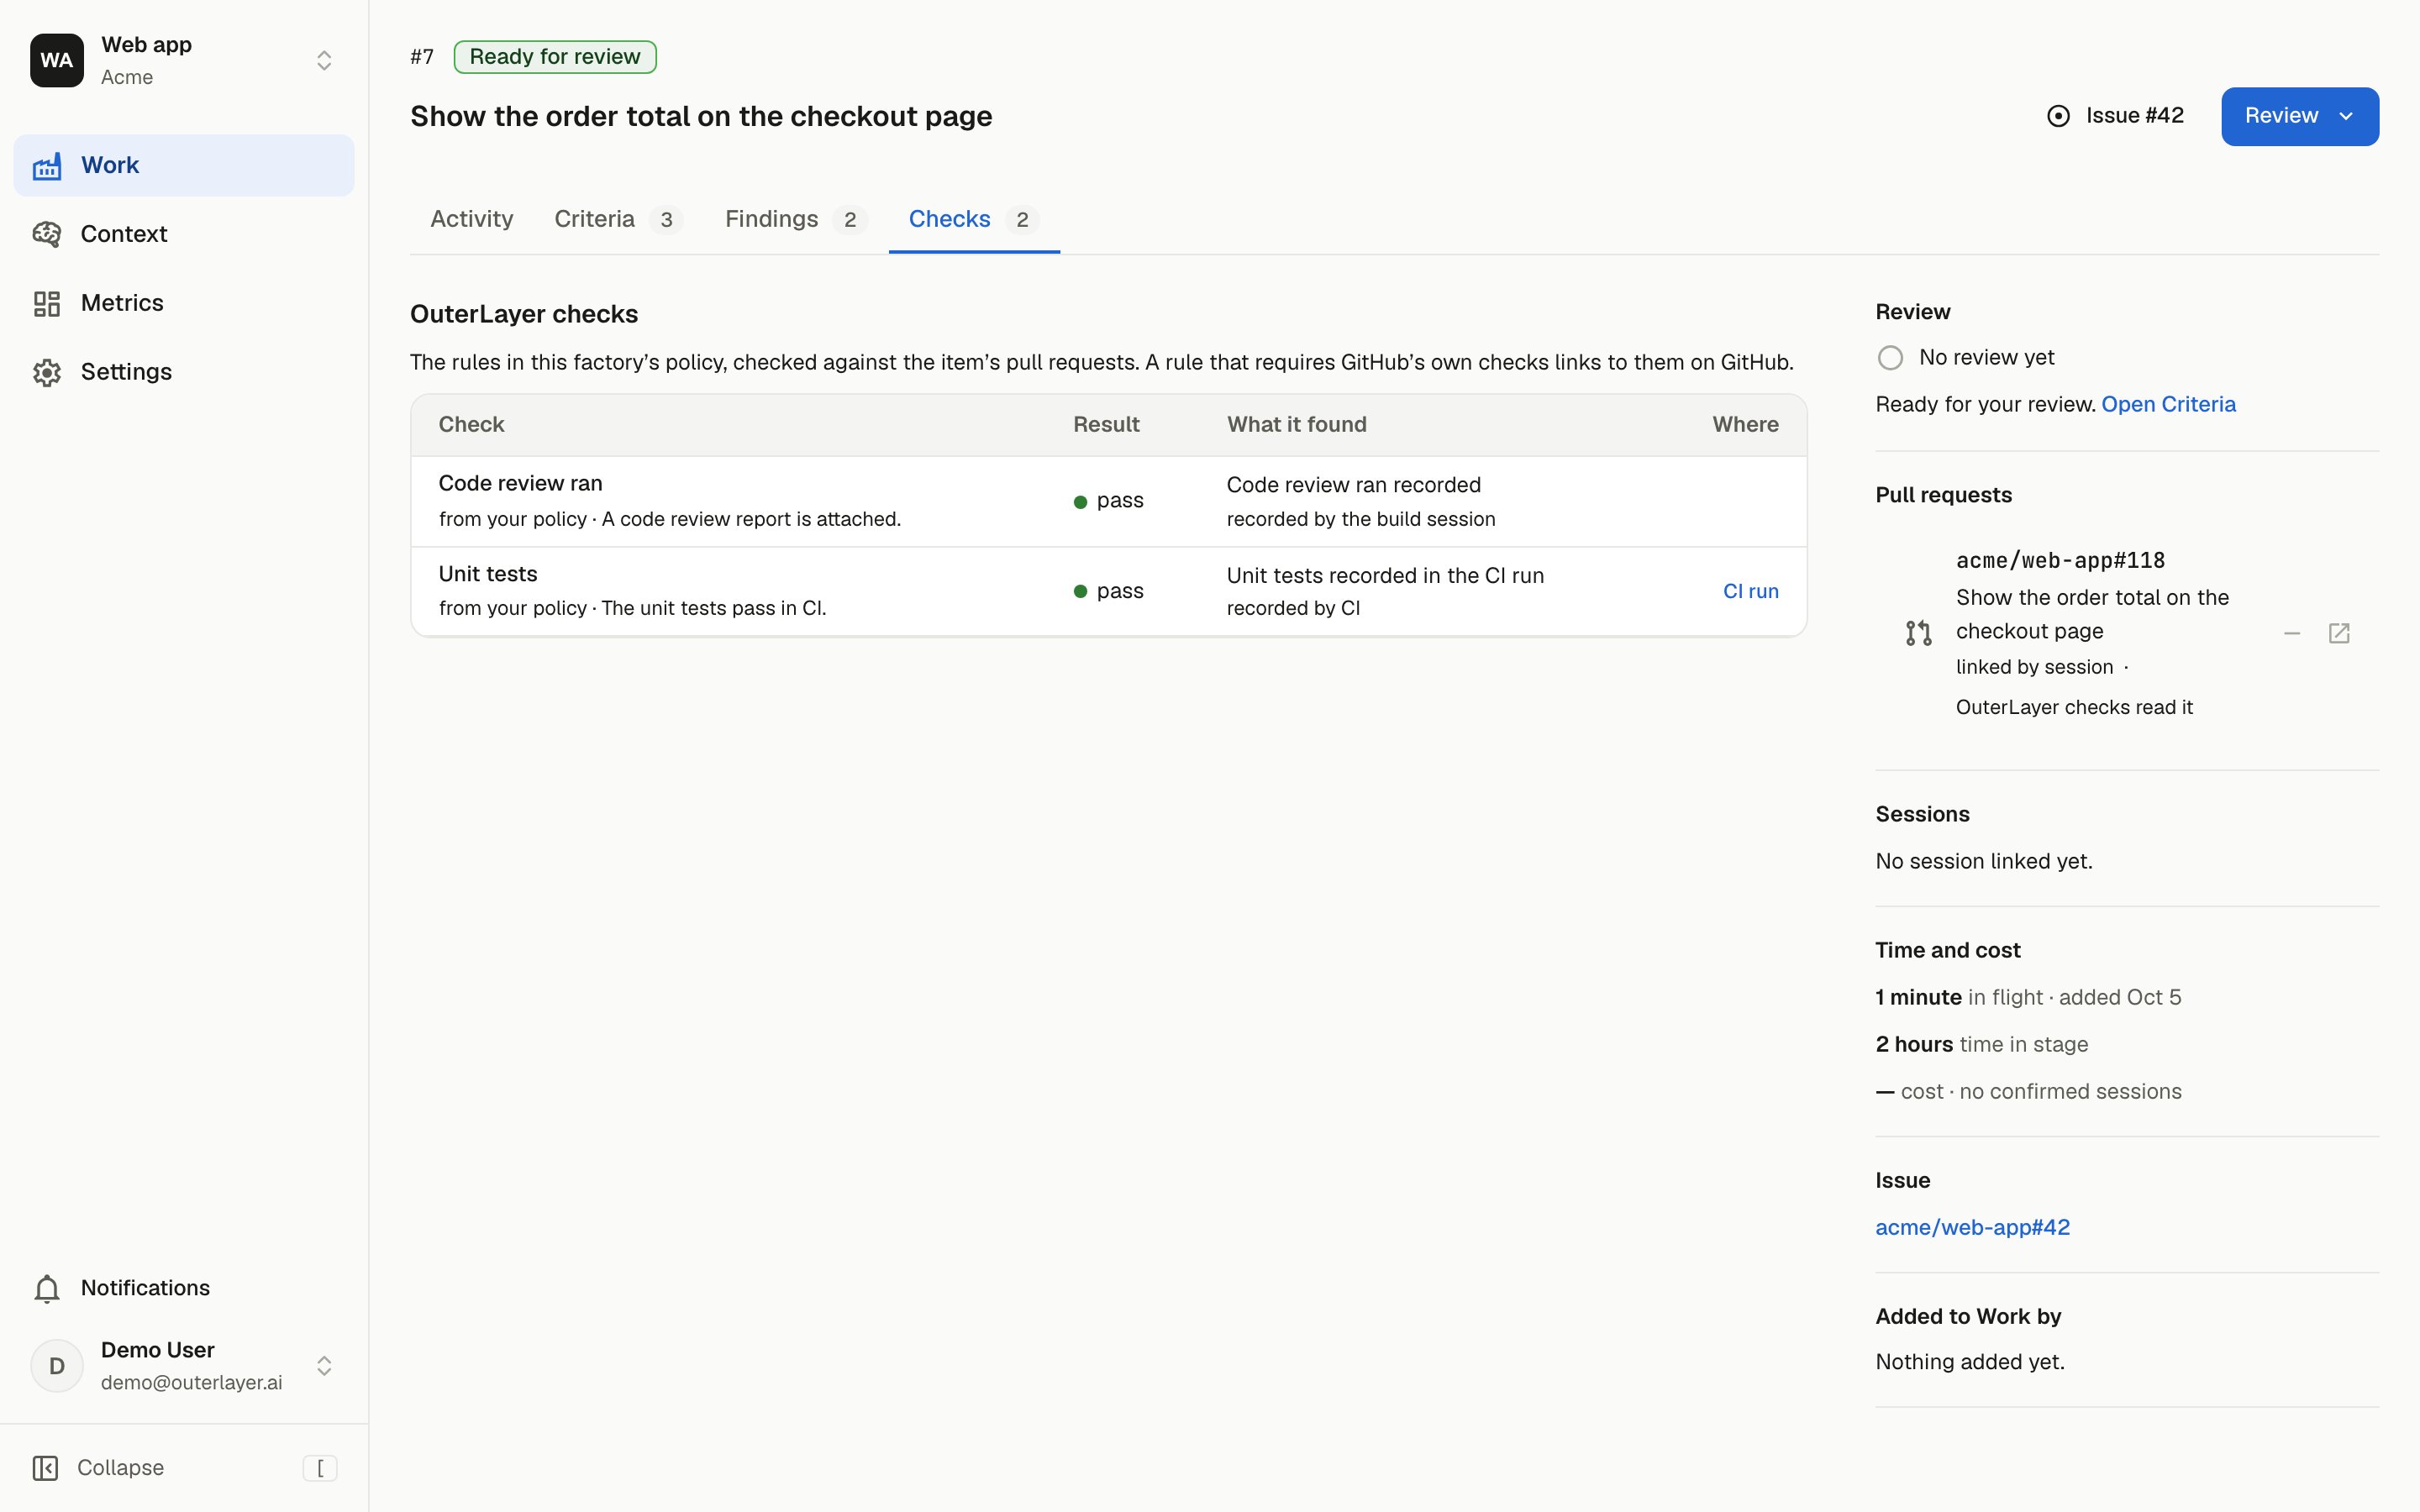Click the dash icon beside pull request
The image size is (2420, 1512).
pyautogui.click(x=2292, y=633)
